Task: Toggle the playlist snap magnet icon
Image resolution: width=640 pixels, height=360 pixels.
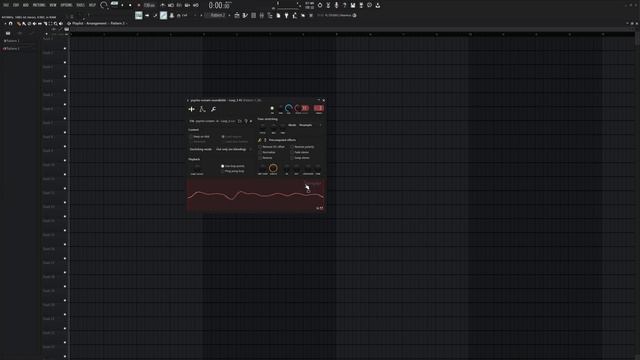Action: coord(10,24)
